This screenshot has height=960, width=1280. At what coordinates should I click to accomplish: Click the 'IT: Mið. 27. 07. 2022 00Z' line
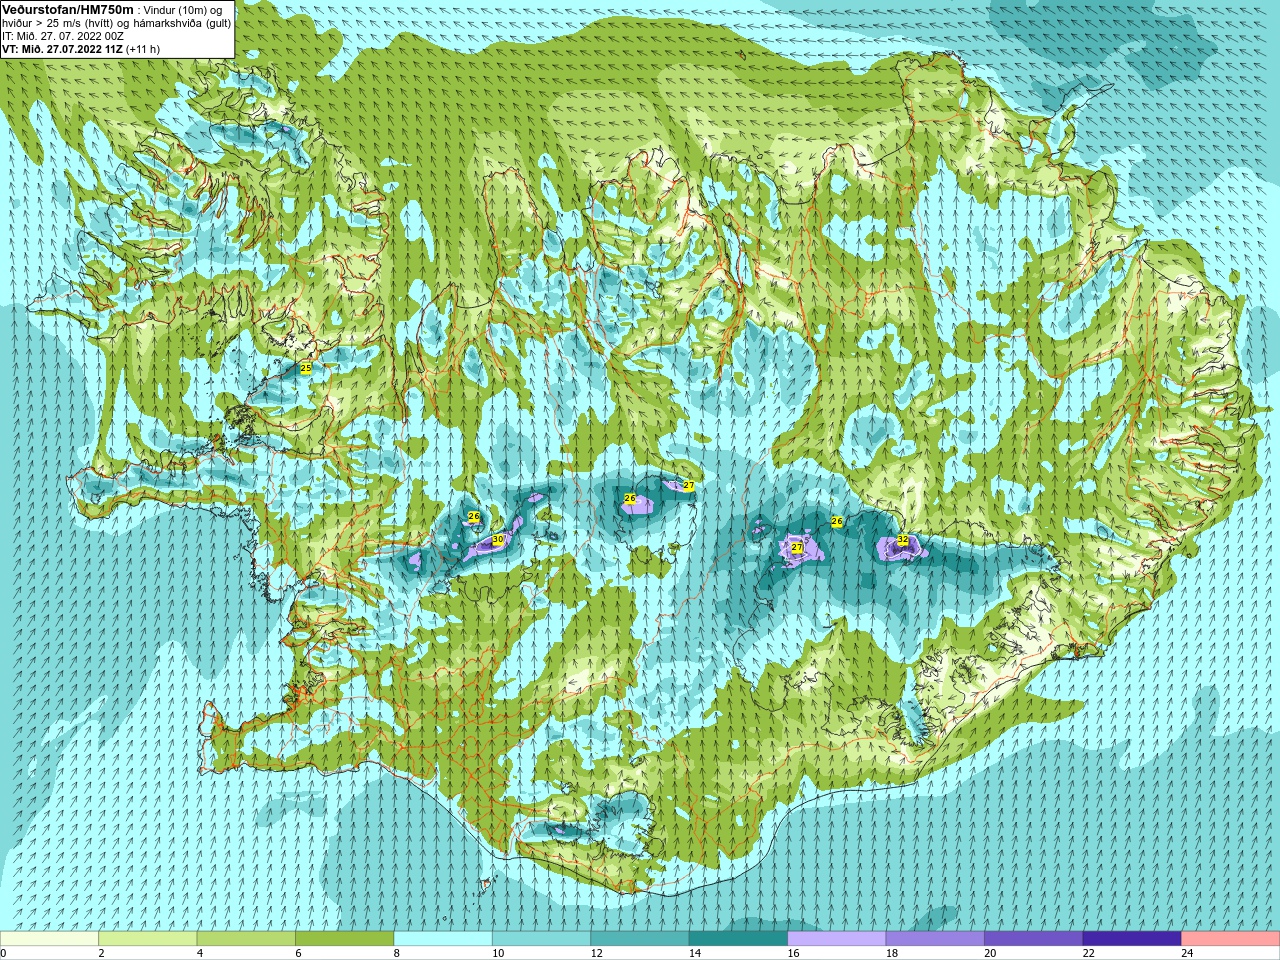coord(63,36)
